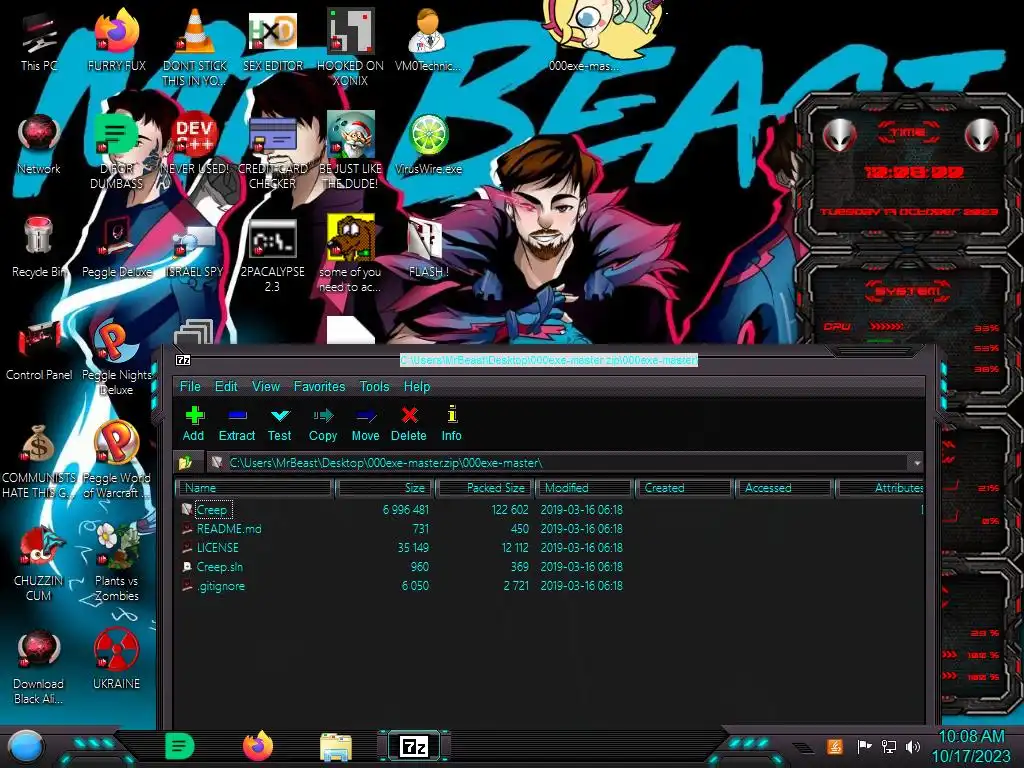Select the Plants vs Zombies desktop icon

pyautogui.click(x=116, y=564)
